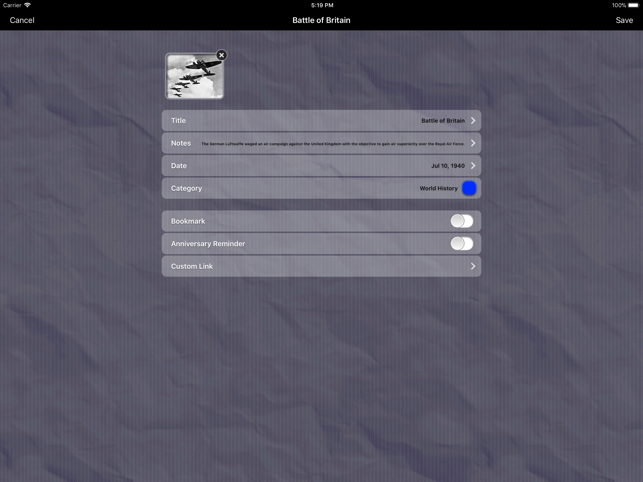Enable the Bookmark switch

[462, 221]
